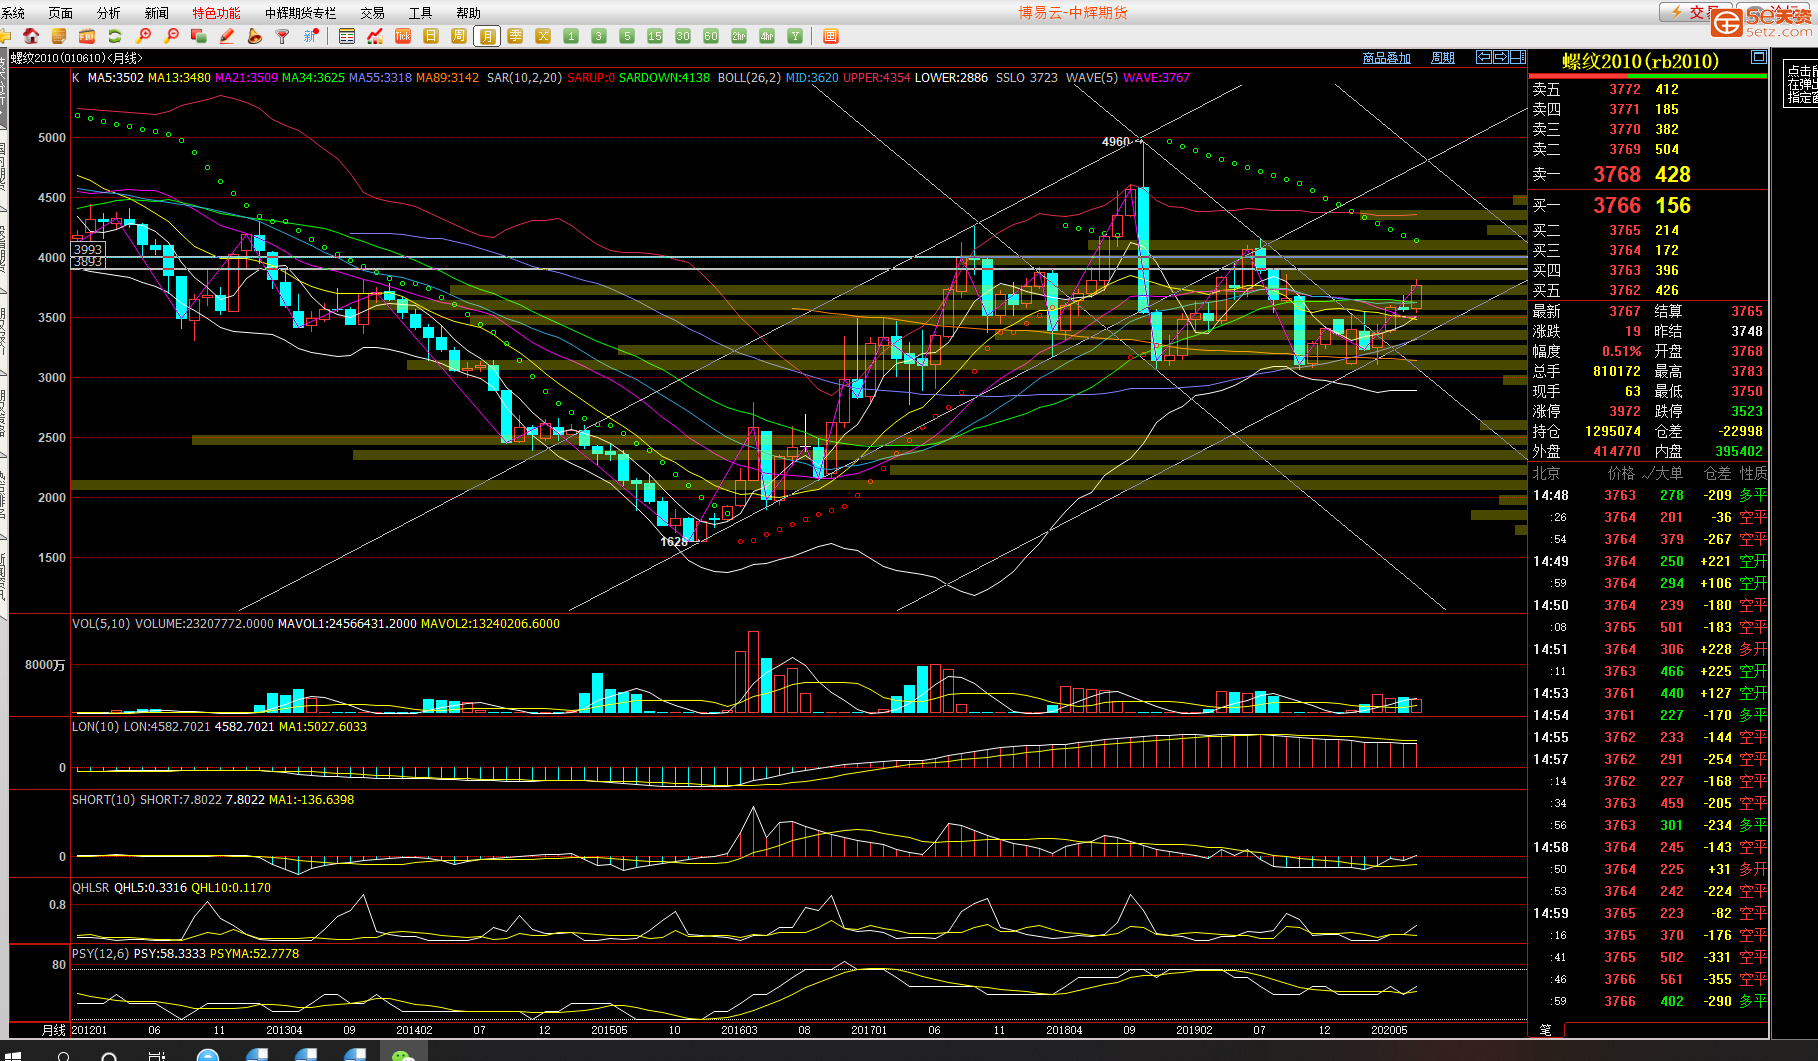1818x1061 pixels.
Task: Click the green refresh arrows icon
Action: click(x=115, y=36)
